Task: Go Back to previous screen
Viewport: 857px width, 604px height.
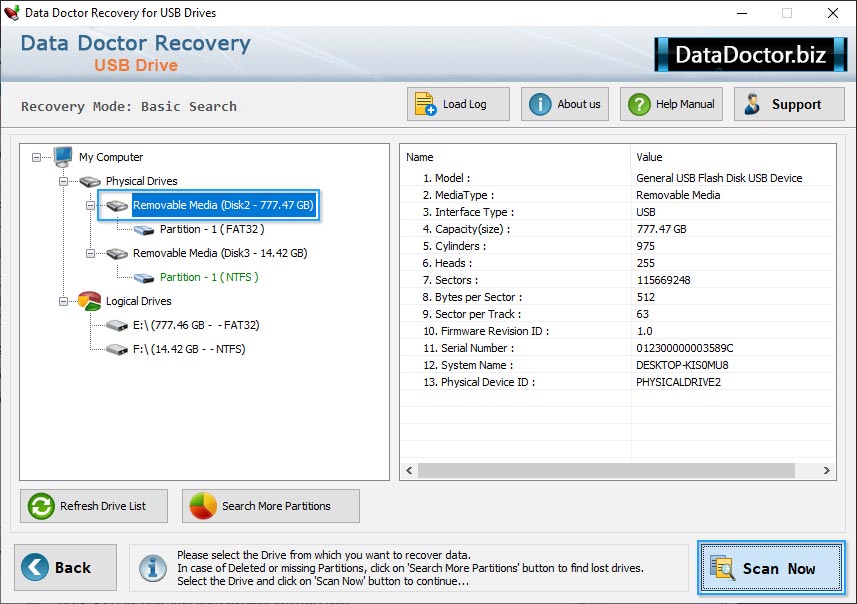Action: (66, 567)
